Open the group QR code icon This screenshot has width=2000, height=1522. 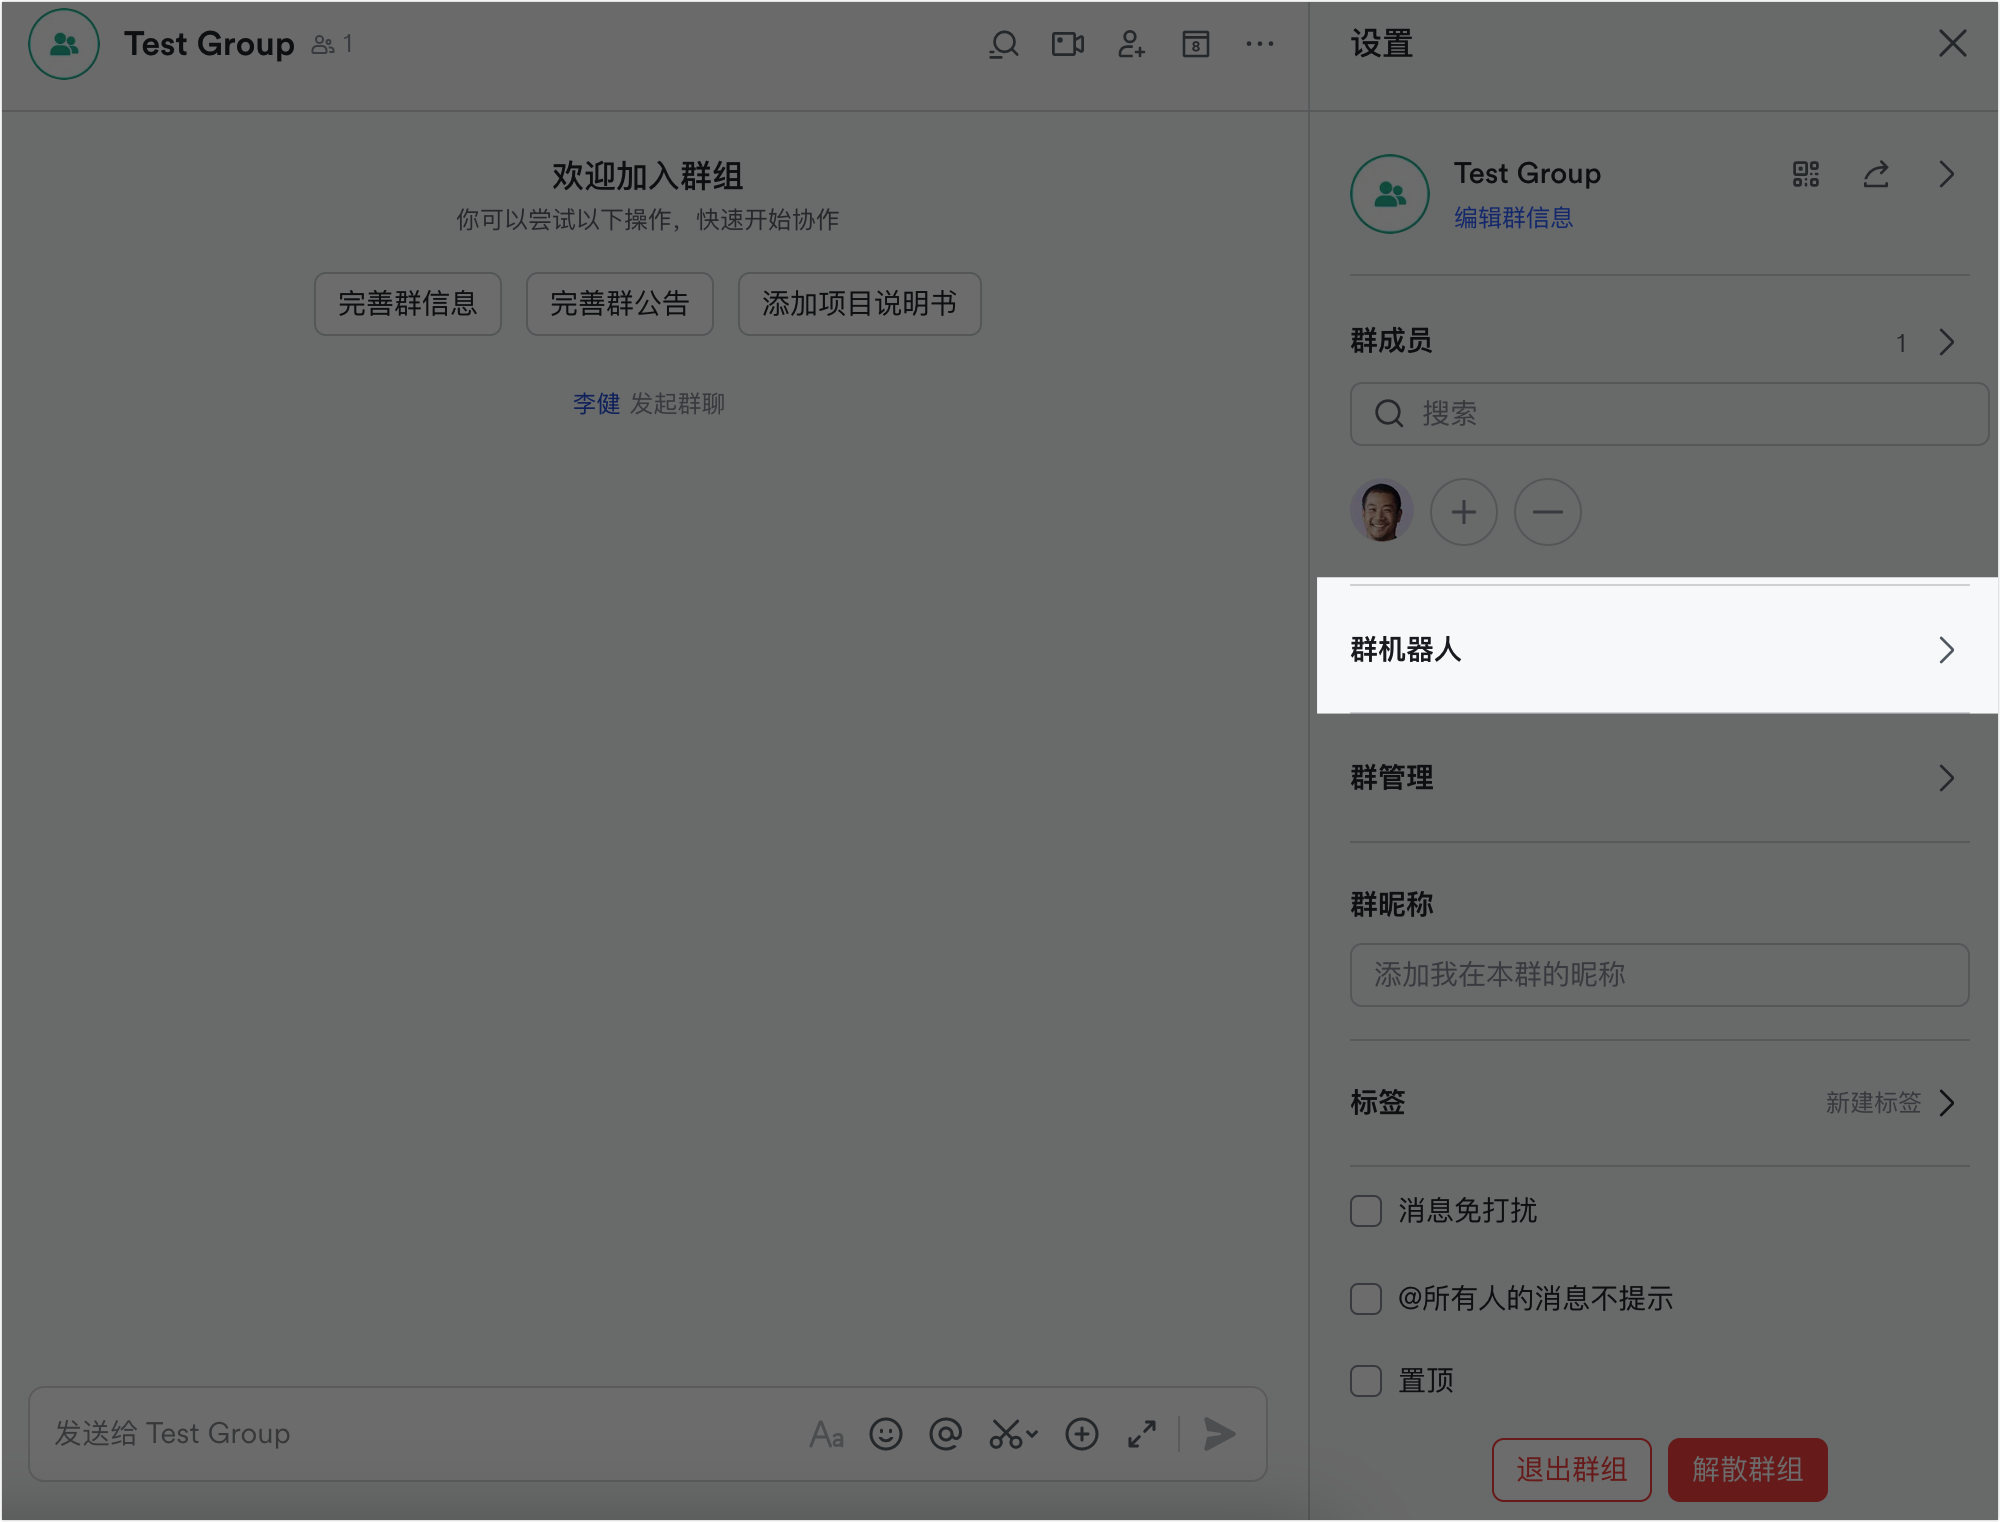[1805, 174]
